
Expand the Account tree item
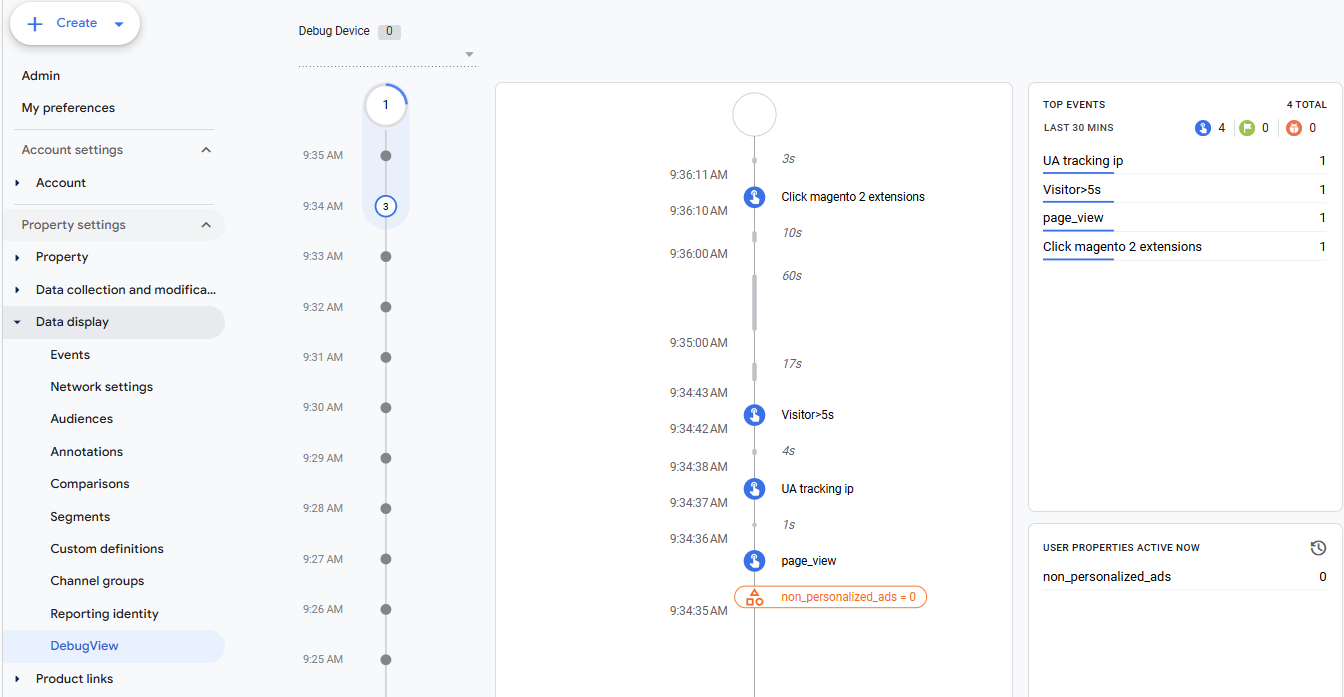(x=18, y=183)
